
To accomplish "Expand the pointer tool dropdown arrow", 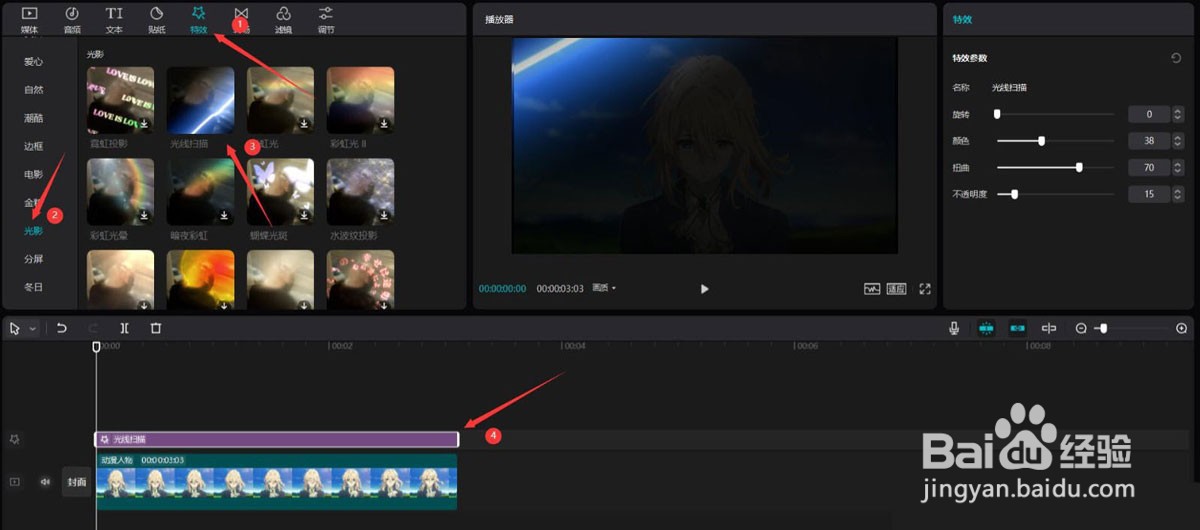I will (x=32, y=328).
